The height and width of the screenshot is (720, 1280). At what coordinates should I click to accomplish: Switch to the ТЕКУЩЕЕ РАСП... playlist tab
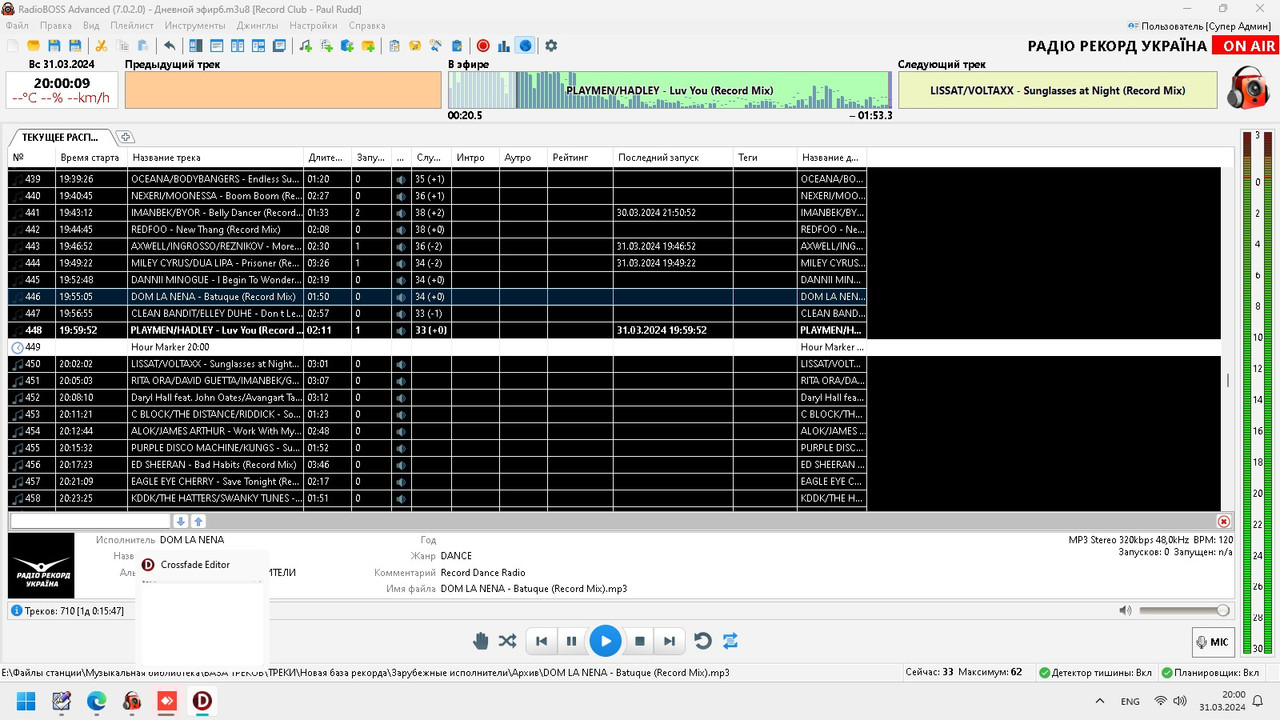tap(60, 137)
